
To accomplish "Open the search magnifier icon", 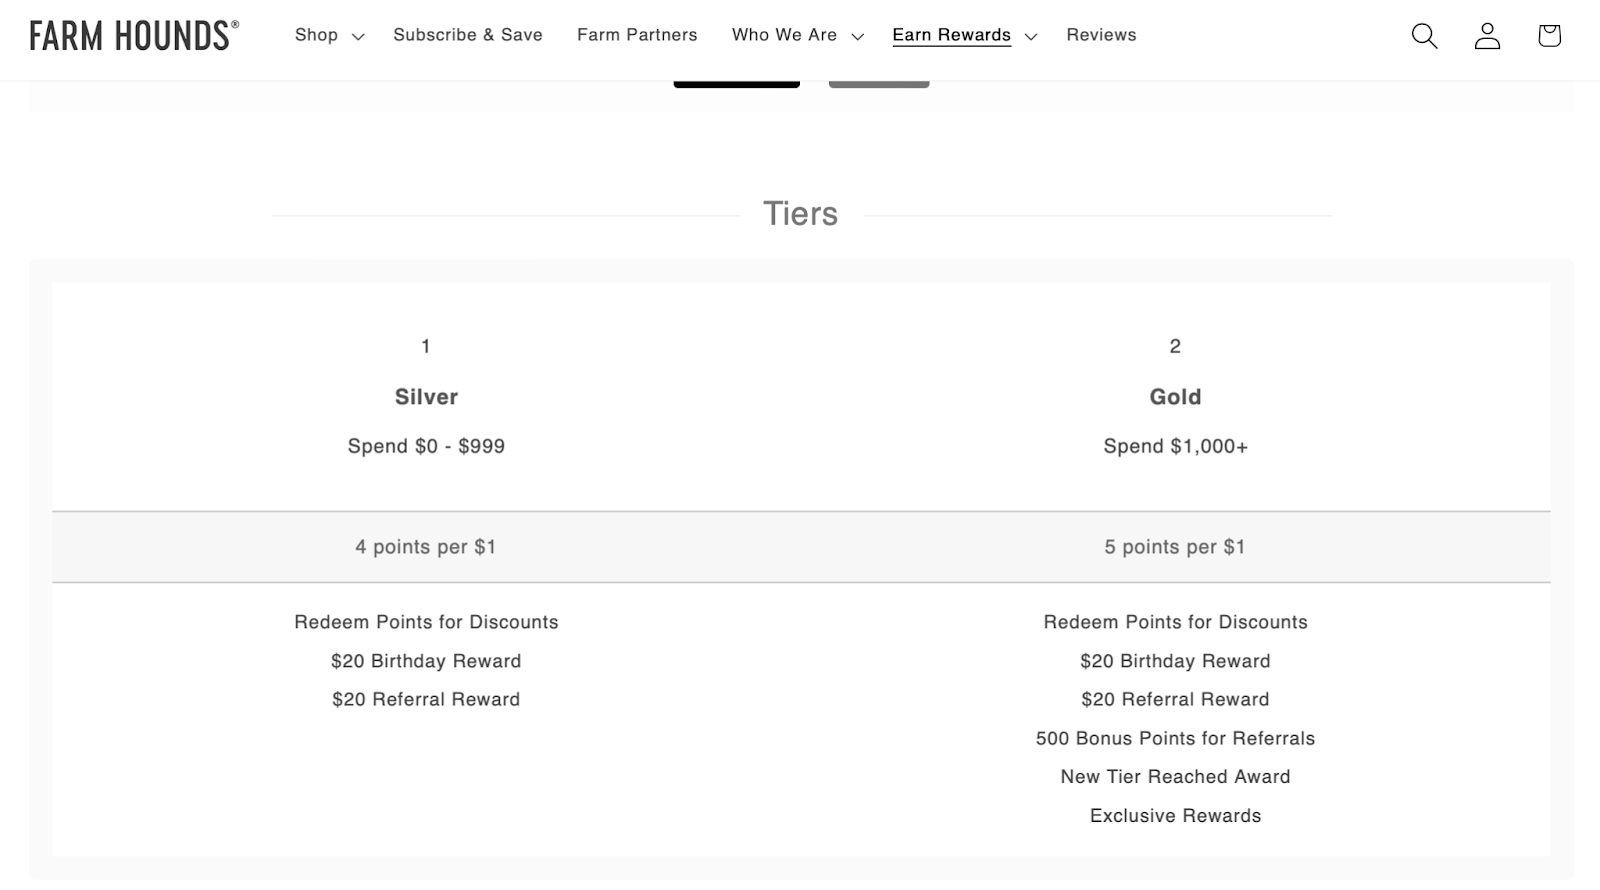I will [x=1424, y=36].
